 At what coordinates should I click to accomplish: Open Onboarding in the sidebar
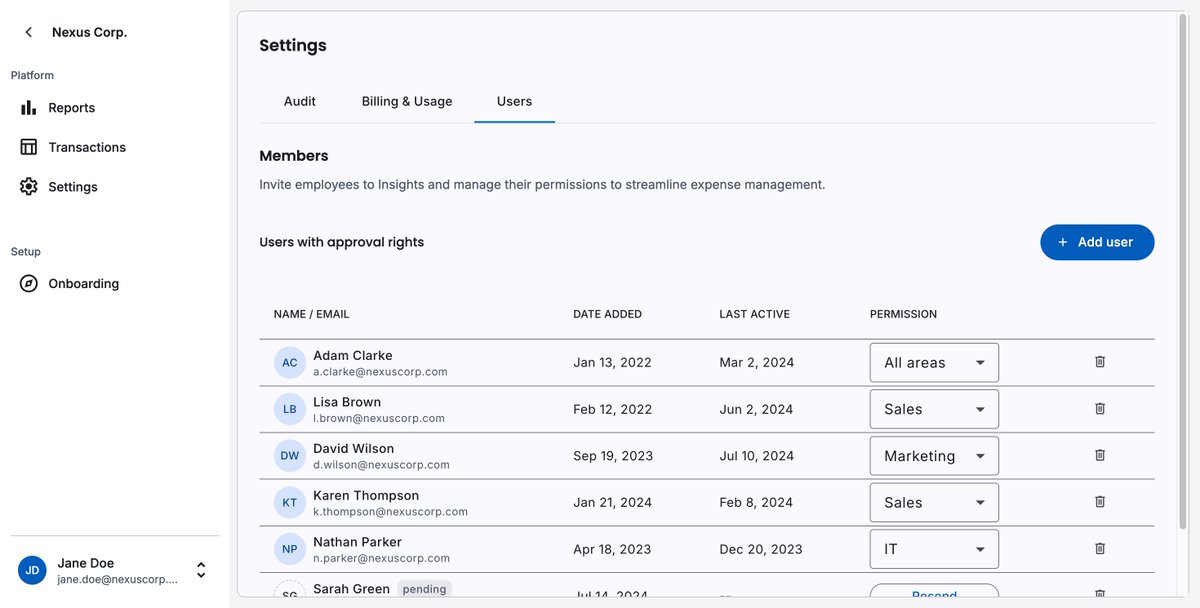[x=84, y=283]
